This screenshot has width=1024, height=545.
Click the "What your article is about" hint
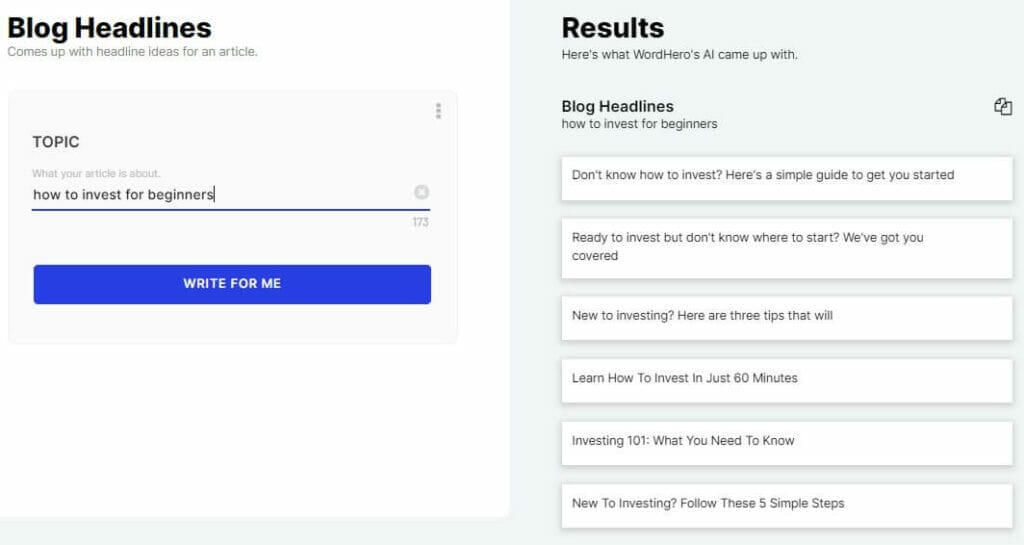96,174
